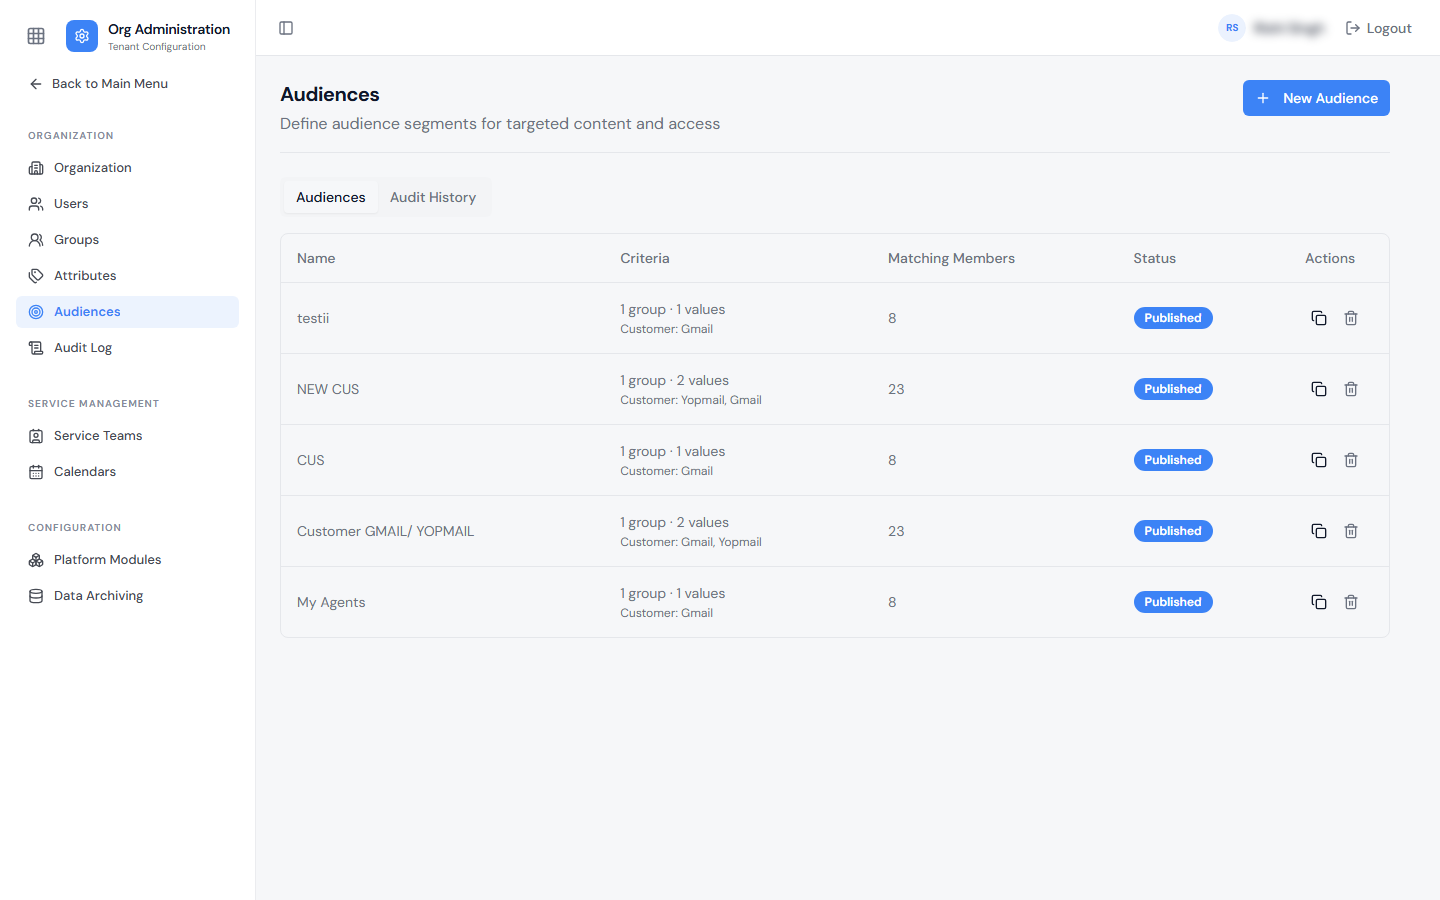Delete the My Agents audience

pos(1351,602)
